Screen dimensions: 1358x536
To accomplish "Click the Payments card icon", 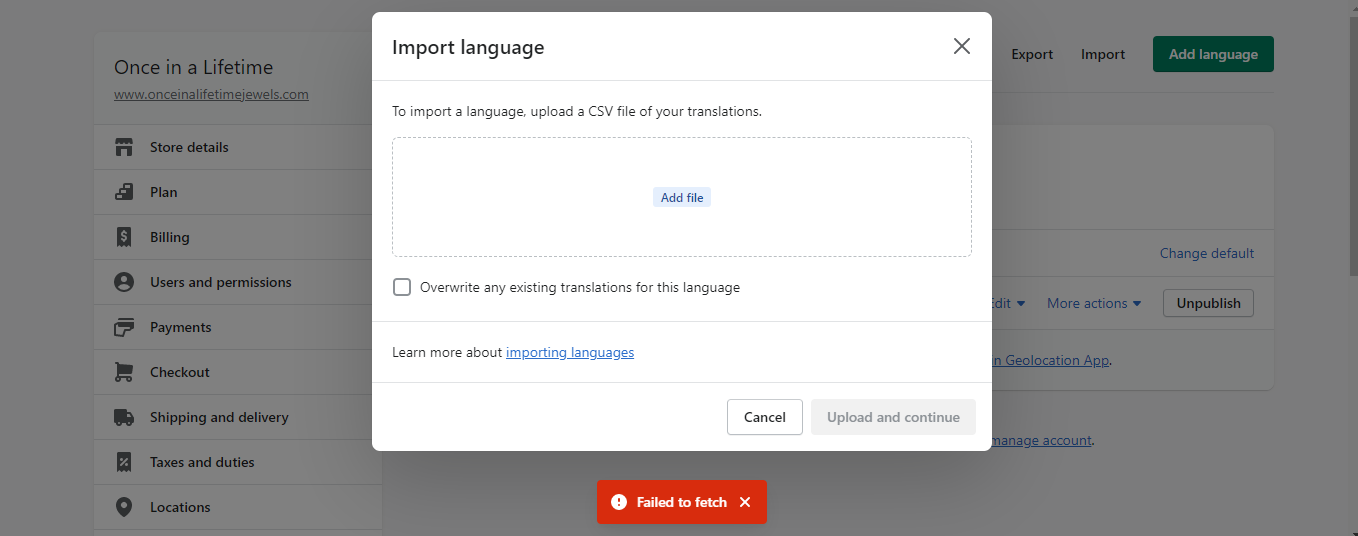I will click(x=124, y=327).
